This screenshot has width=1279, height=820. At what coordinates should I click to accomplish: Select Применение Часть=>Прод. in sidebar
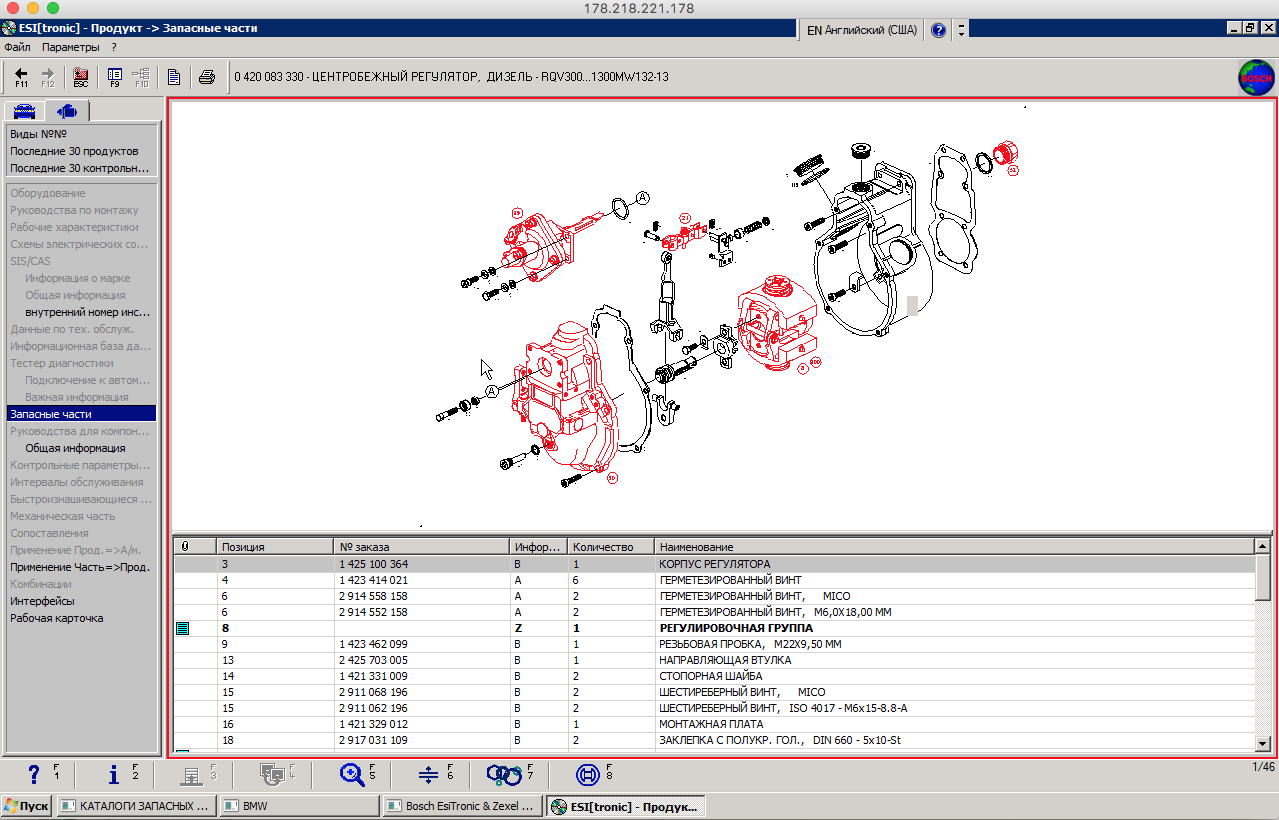pyautogui.click(x=80, y=567)
